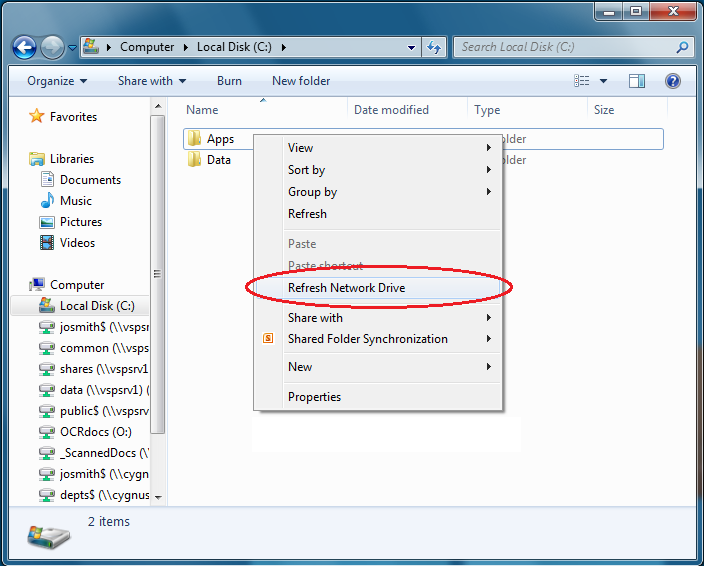This screenshot has width=704, height=566.
Task: Choose Refresh Network Drive from context menu
Action: coord(346,288)
